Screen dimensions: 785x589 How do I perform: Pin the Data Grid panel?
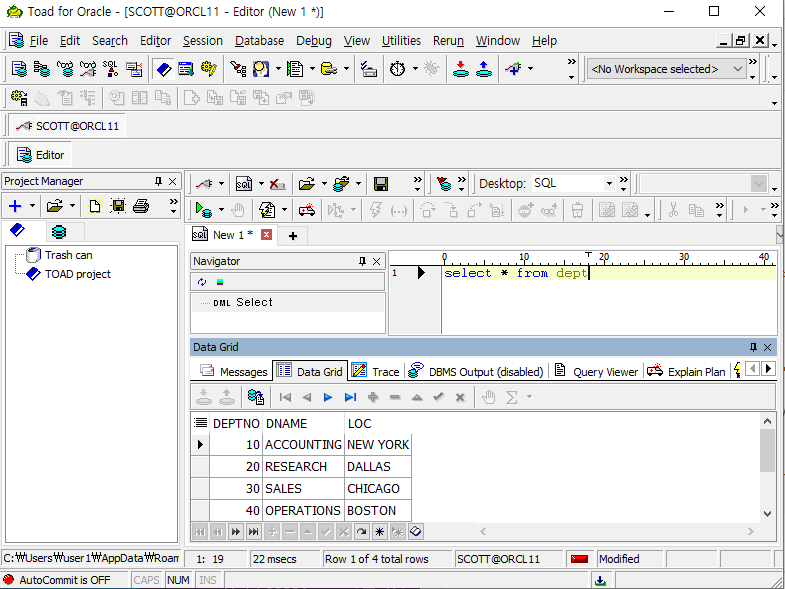pyautogui.click(x=753, y=347)
